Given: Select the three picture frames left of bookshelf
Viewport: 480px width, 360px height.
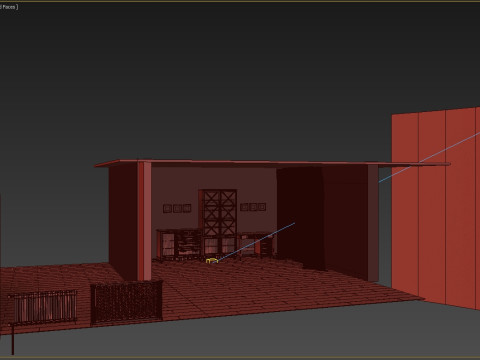Looking at the screenshot, I should click(177, 209).
